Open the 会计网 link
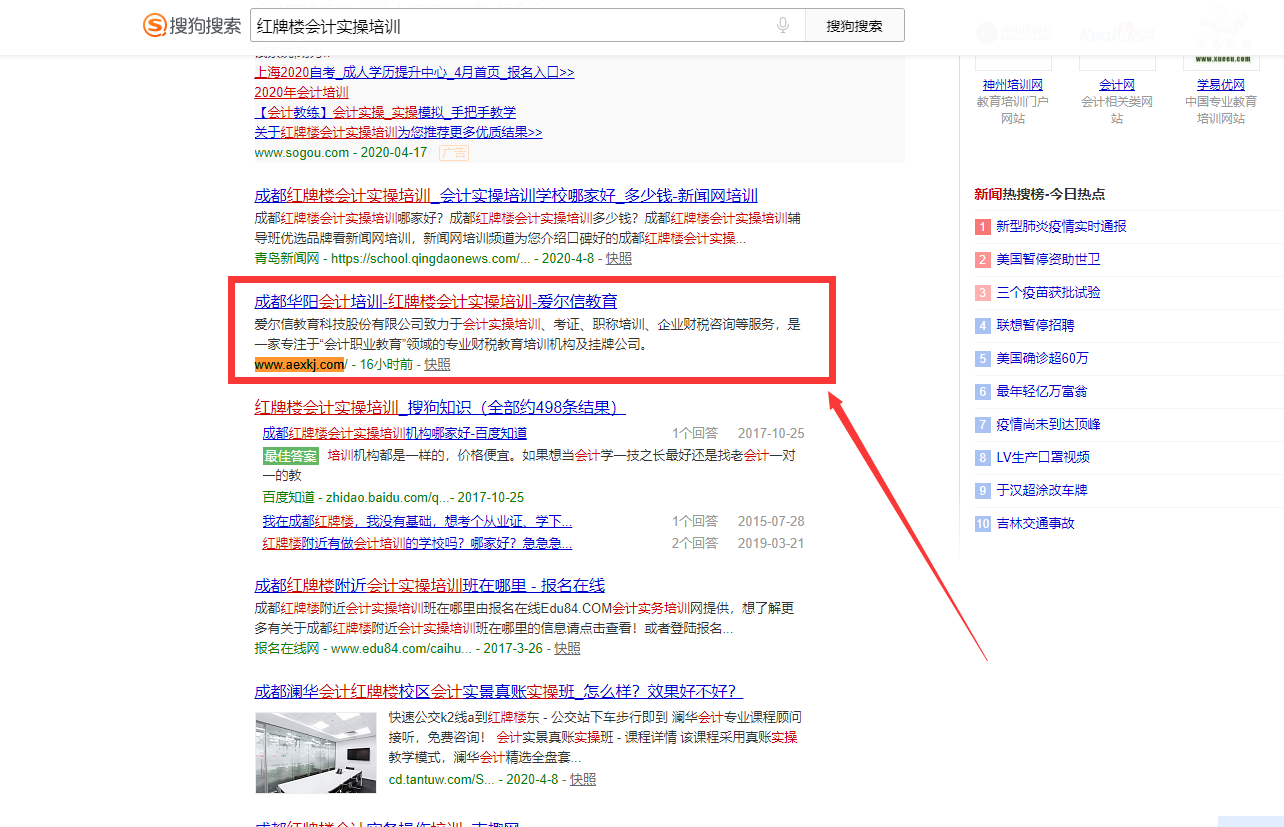Screen dimensions: 1284x827 [x=1116, y=85]
